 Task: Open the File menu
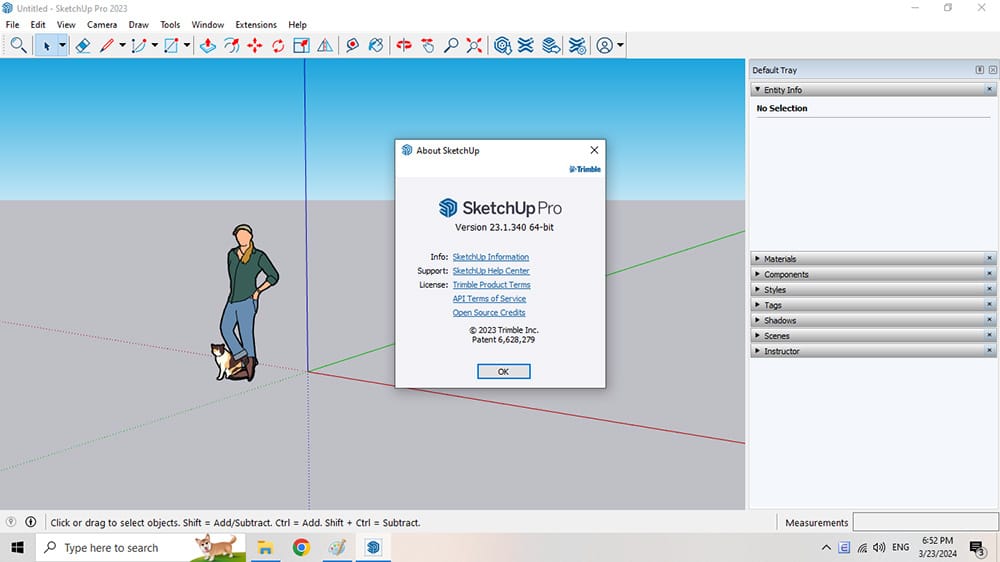pyautogui.click(x=12, y=25)
